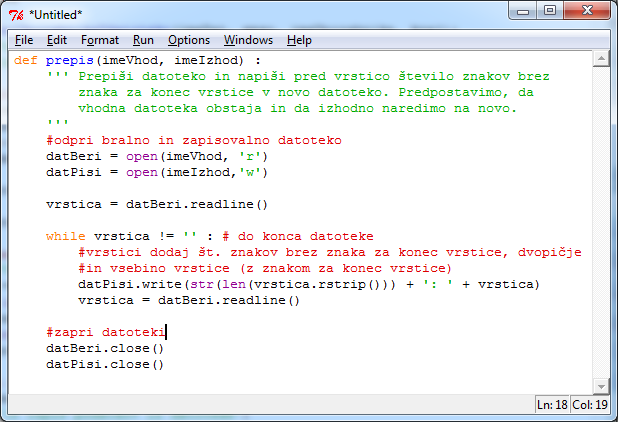618x422 pixels.
Task: Click the line 'datBeri.close()'
Action: click(x=105, y=348)
